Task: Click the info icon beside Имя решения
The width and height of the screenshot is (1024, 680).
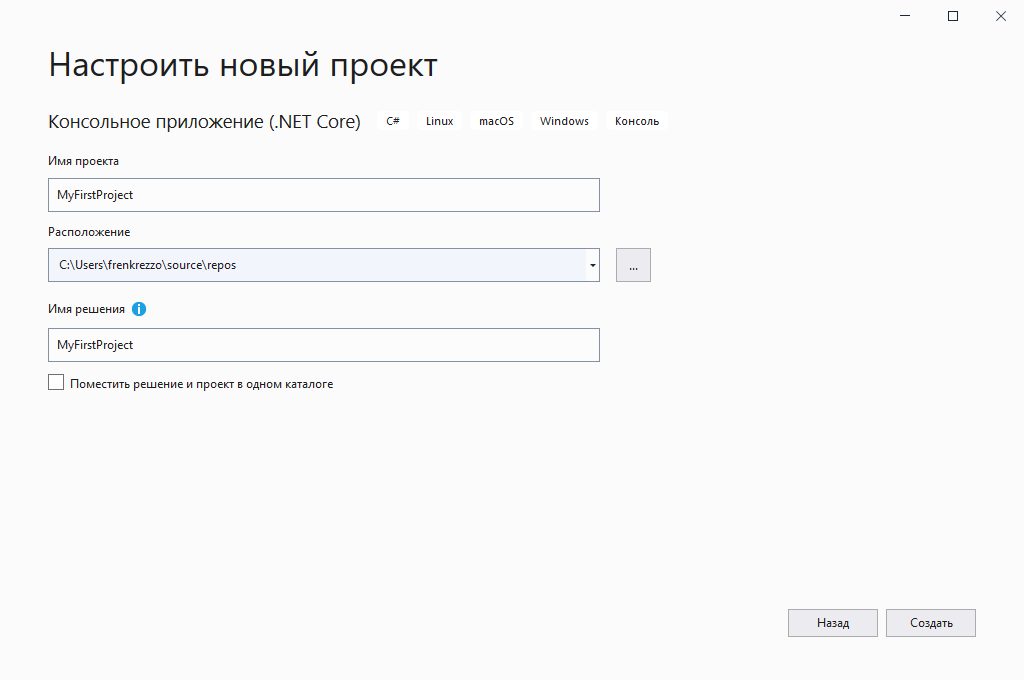Action: [139, 309]
